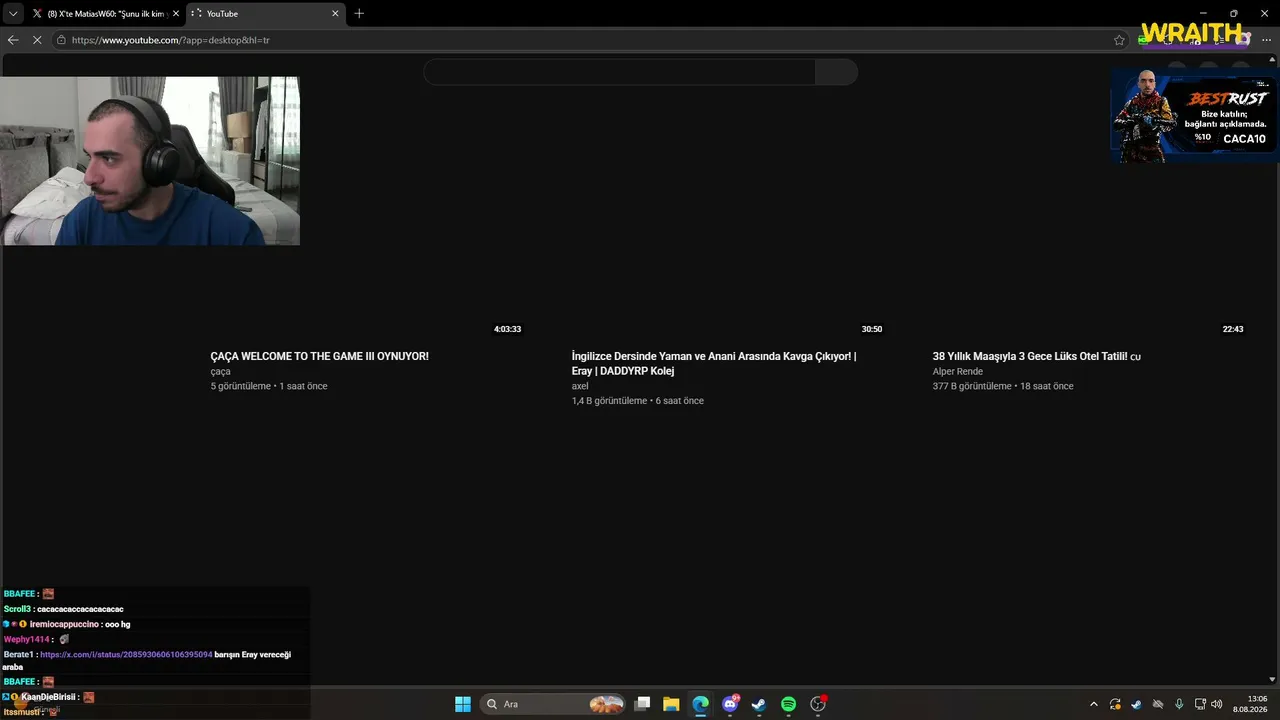Click the taskbar Ara search box
The height and width of the screenshot is (720, 1280).
coord(553,704)
